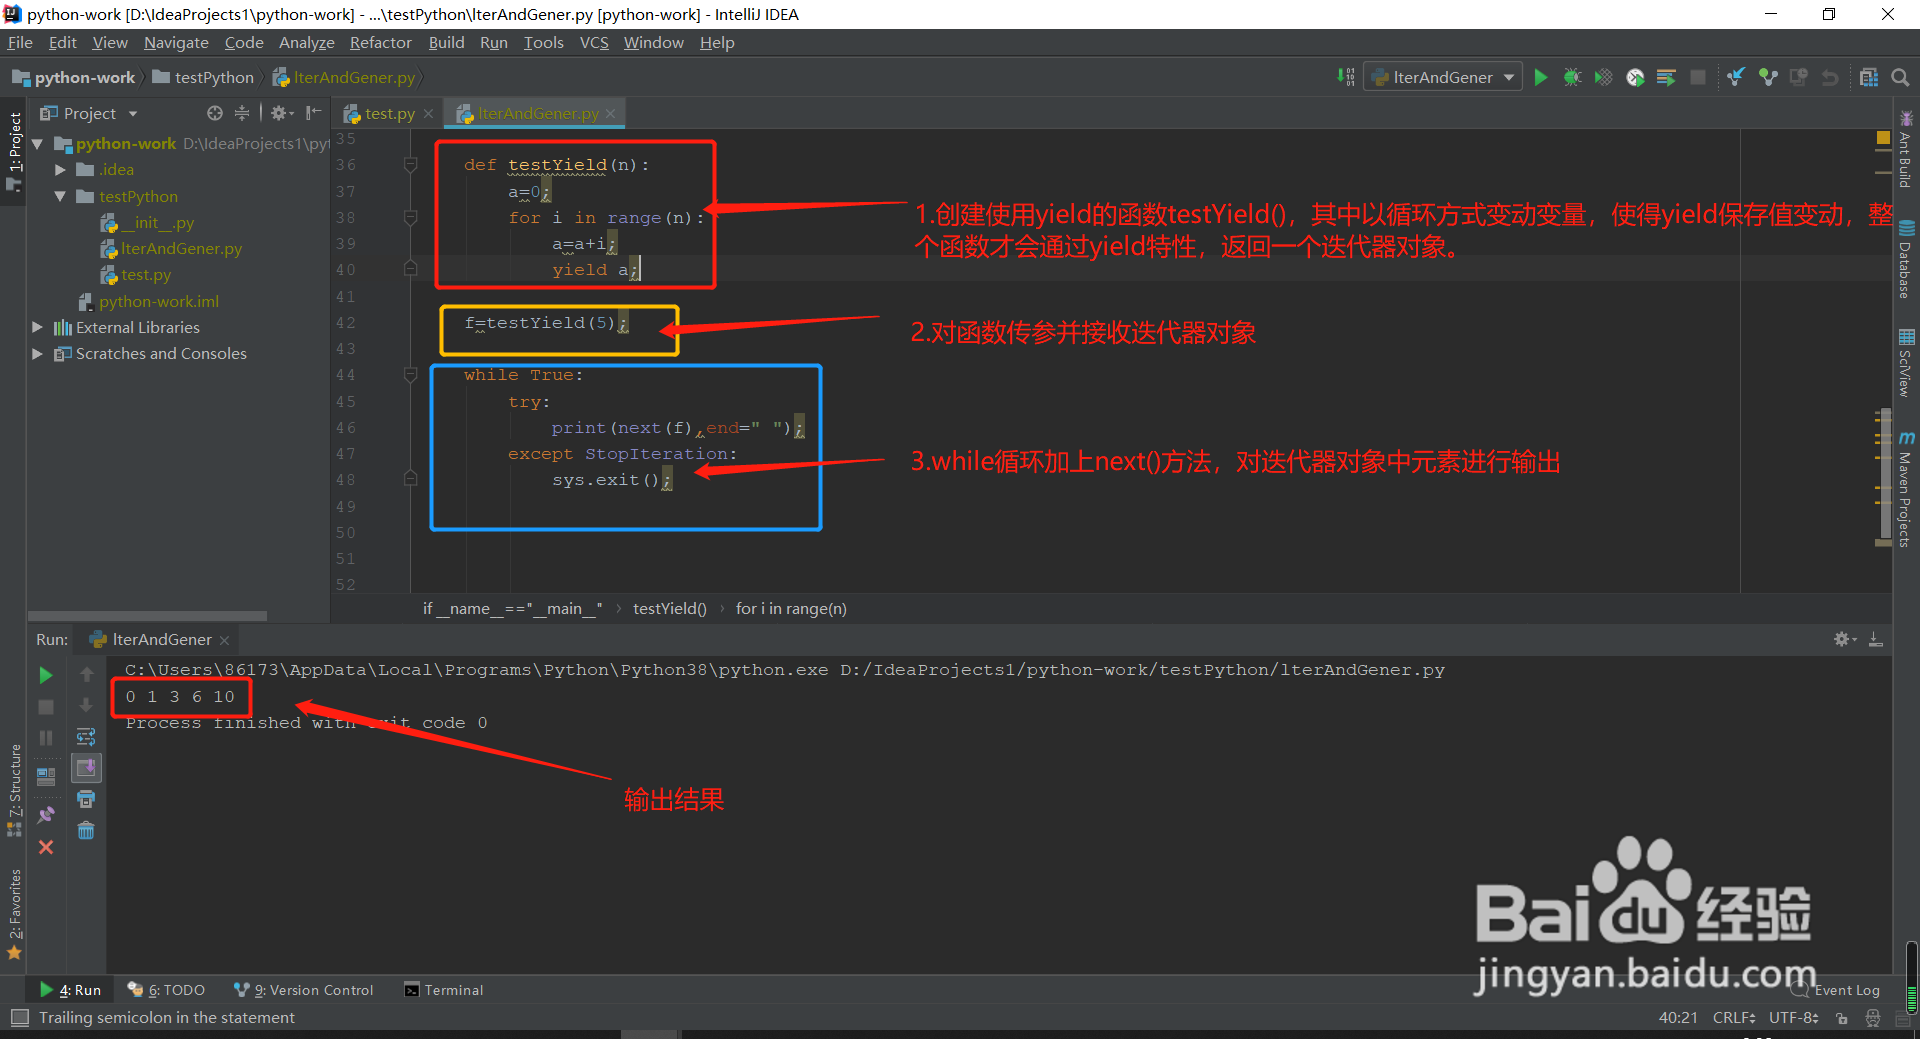Open Run panel settings gear
This screenshot has height=1039, width=1920.
click(x=1844, y=639)
